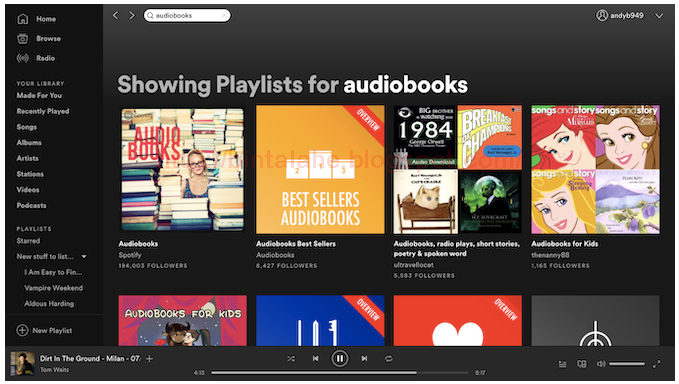Click inside the search field
Viewport: 679px width, 384px height.
[x=187, y=16]
